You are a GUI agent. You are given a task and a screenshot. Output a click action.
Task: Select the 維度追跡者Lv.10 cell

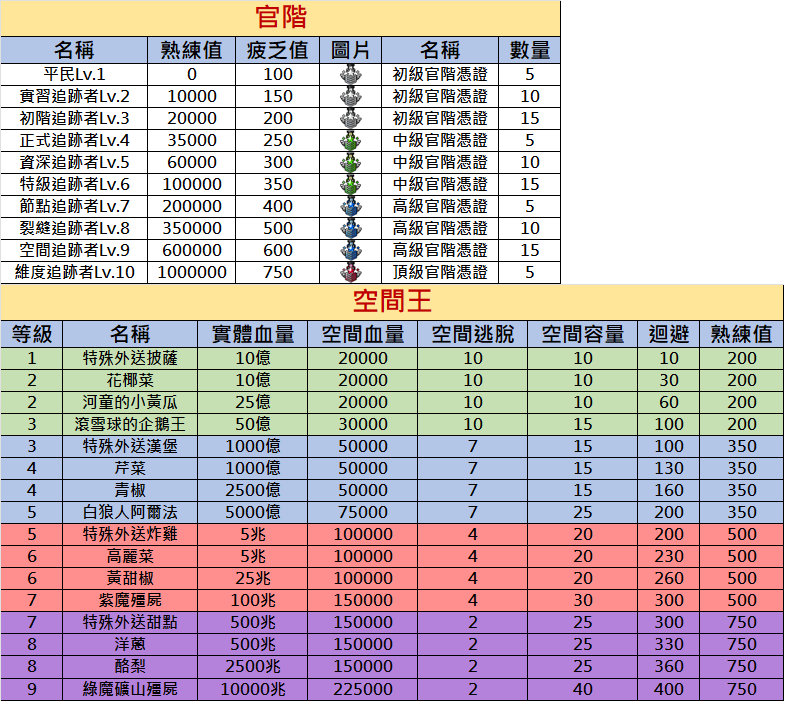click(x=74, y=272)
